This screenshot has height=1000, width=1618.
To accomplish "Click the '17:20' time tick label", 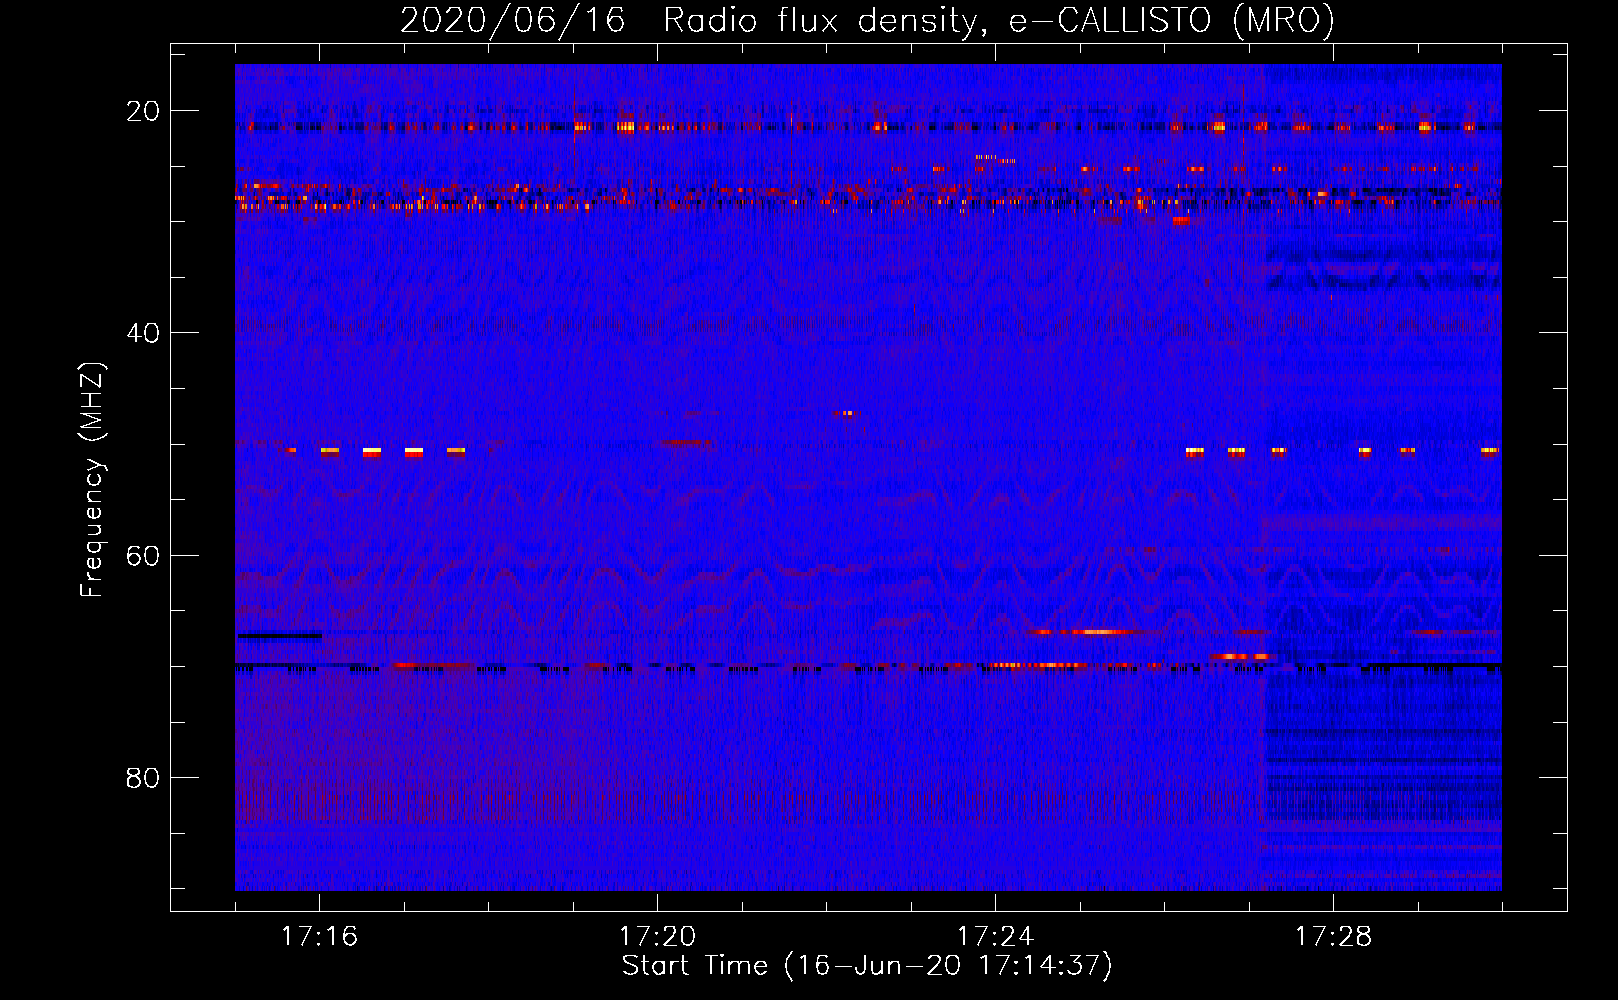I will (657, 937).
